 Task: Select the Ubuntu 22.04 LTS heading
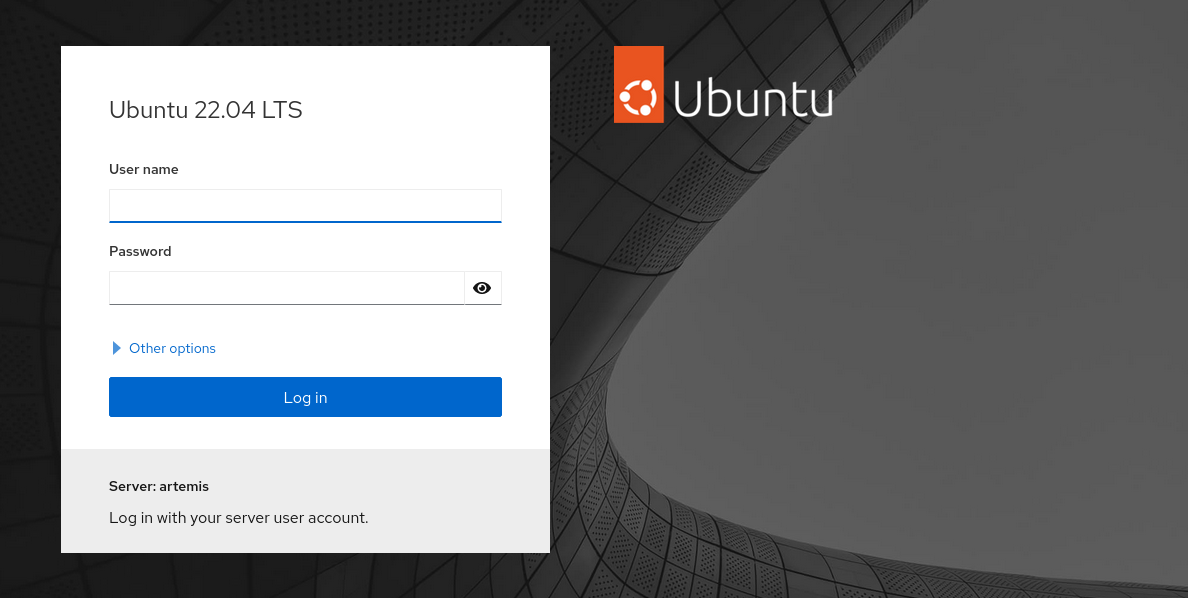(205, 110)
